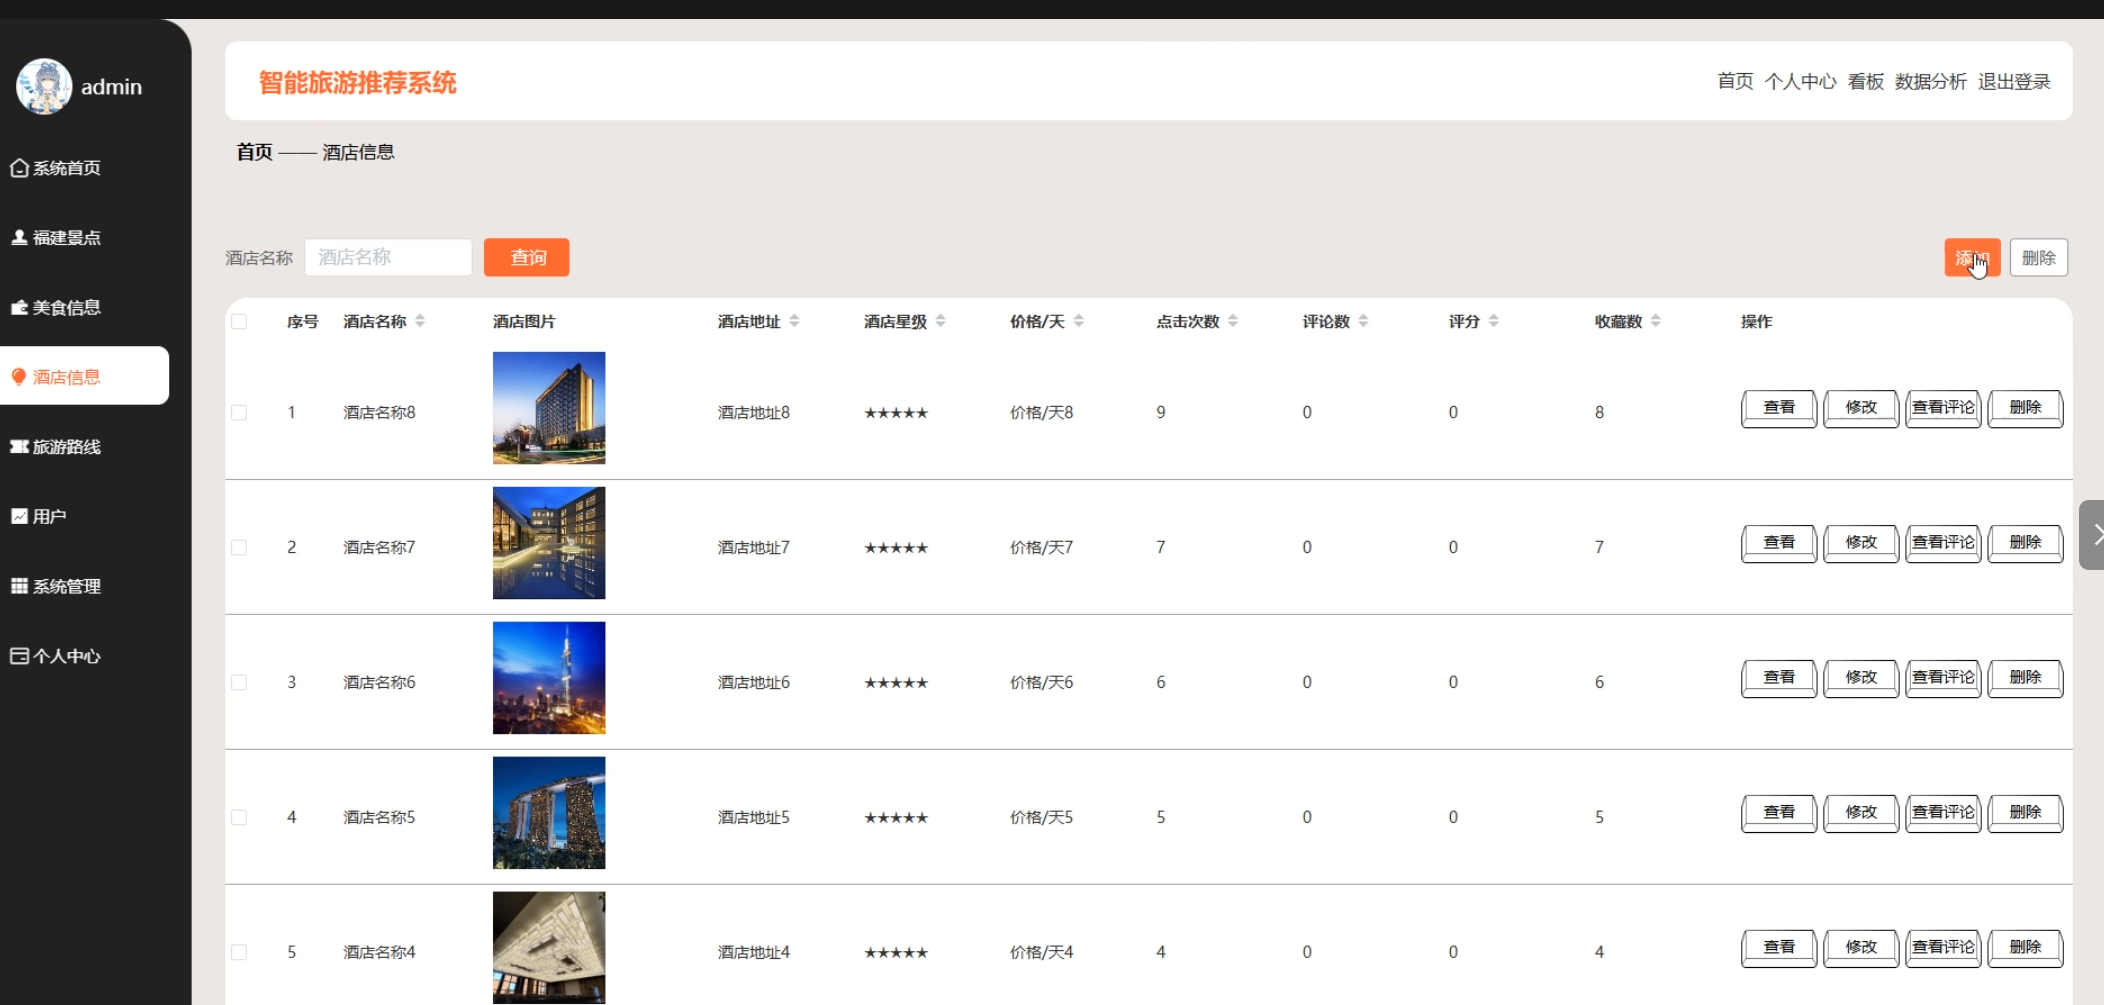The width and height of the screenshot is (2104, 1005).
Task: Sort by 收藏数 column arrows
Action: pyautogui.click(x=1656, y=321)
